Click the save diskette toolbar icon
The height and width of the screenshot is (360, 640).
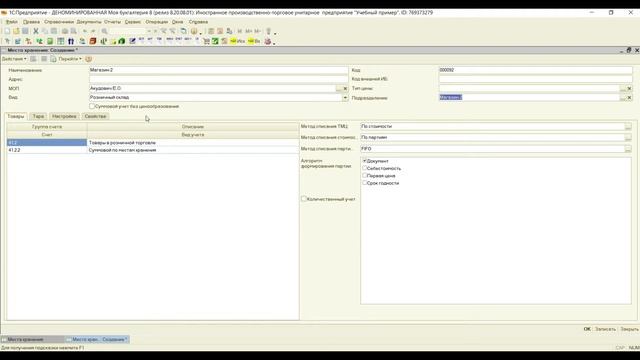pos(25,31)
